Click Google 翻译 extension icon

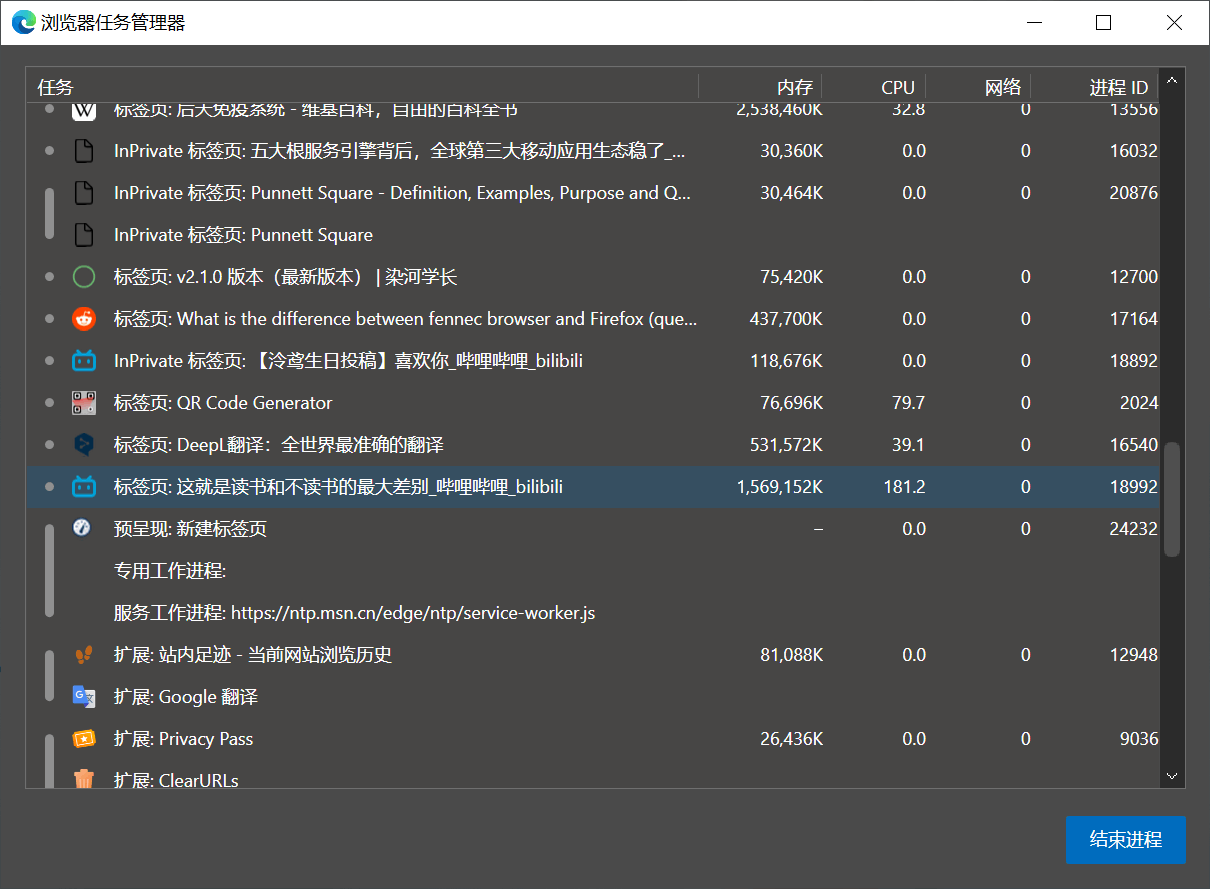tap(84, 697)
